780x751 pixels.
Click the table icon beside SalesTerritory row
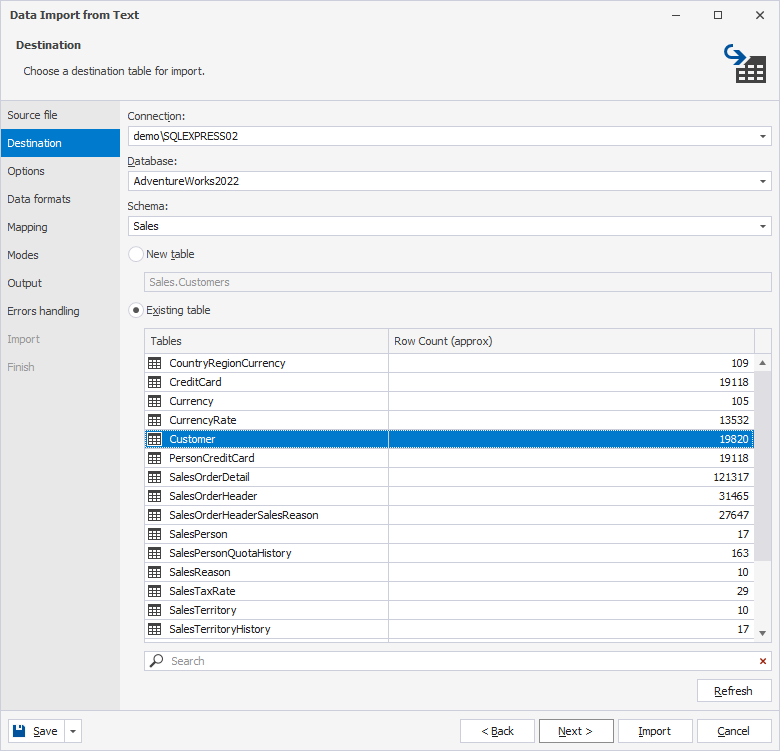tap(155, 610)
